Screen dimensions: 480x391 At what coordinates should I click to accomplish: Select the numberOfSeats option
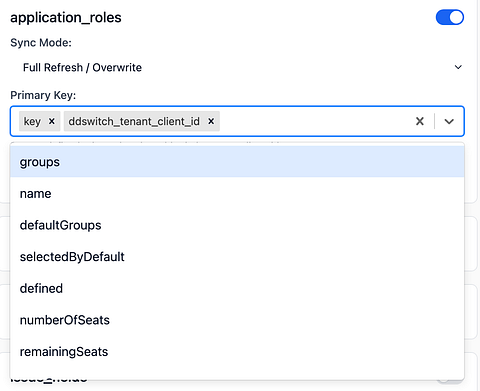237,320
